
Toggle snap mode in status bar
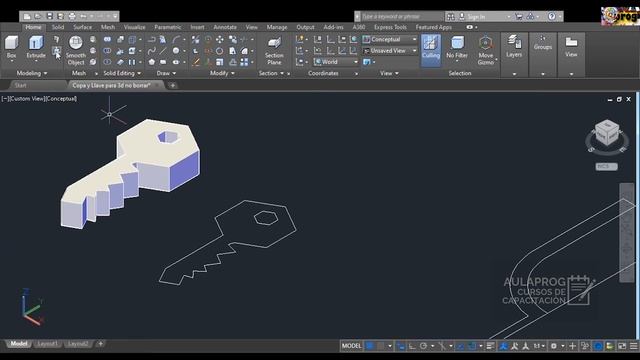(x=380, y=346)
